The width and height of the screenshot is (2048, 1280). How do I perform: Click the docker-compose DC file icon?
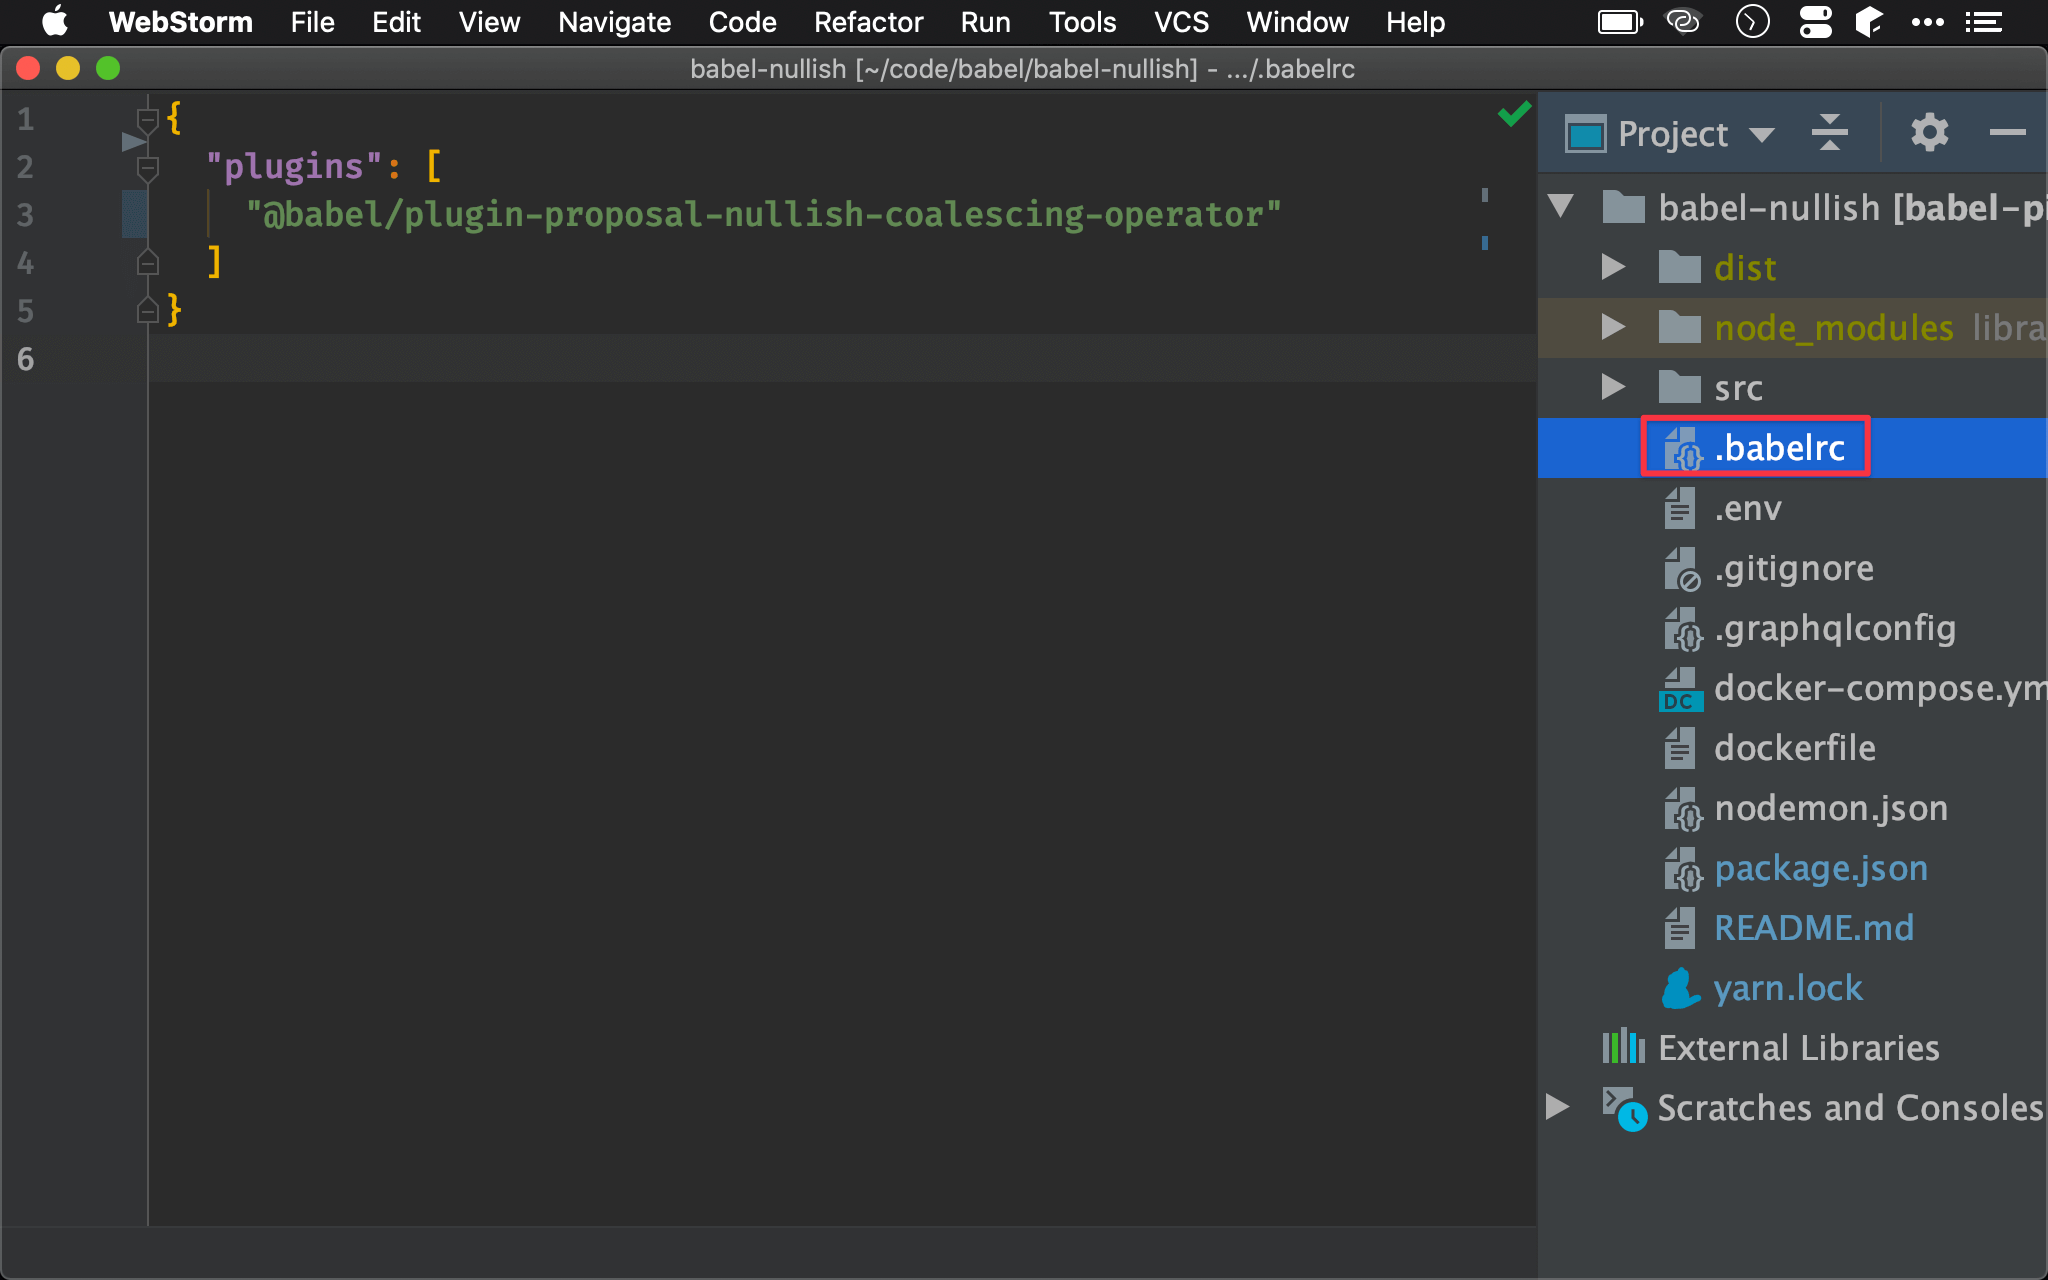pyautogui.click(x=1681, y=689)
